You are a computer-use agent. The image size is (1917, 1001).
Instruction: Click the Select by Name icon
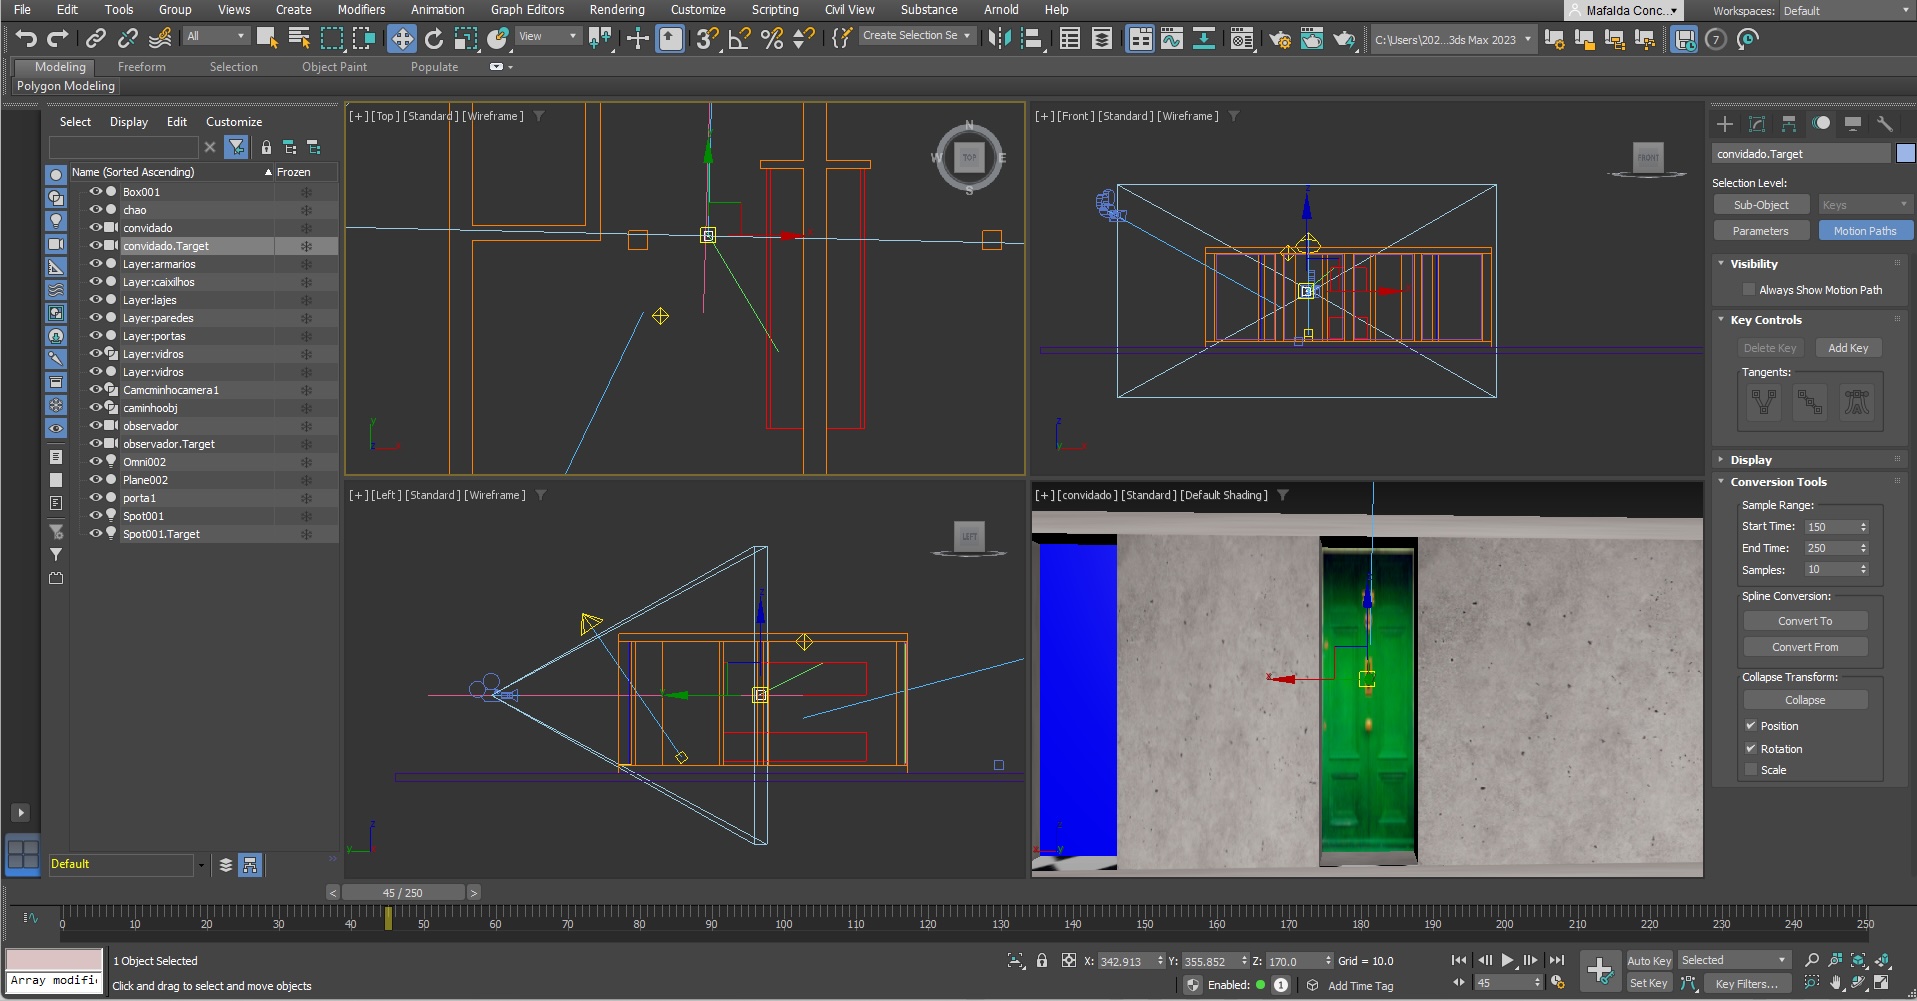click(x=299, y=39)
